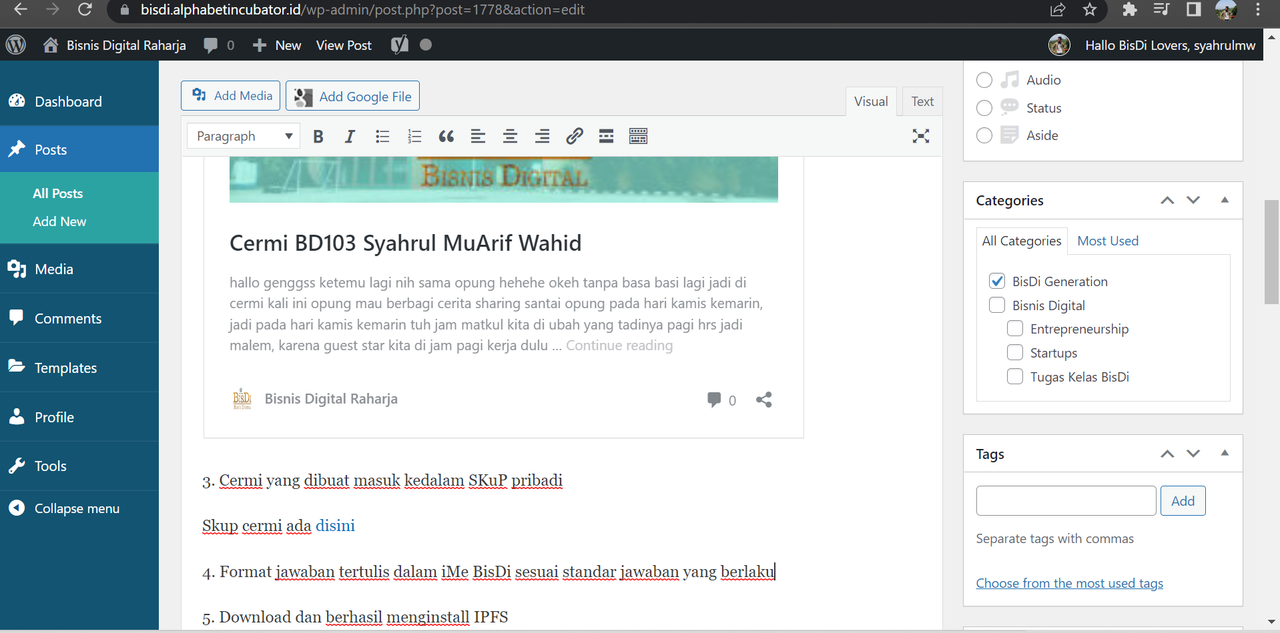Focus the Tags input field
1280x633 pixels.
click(1066, 501)
